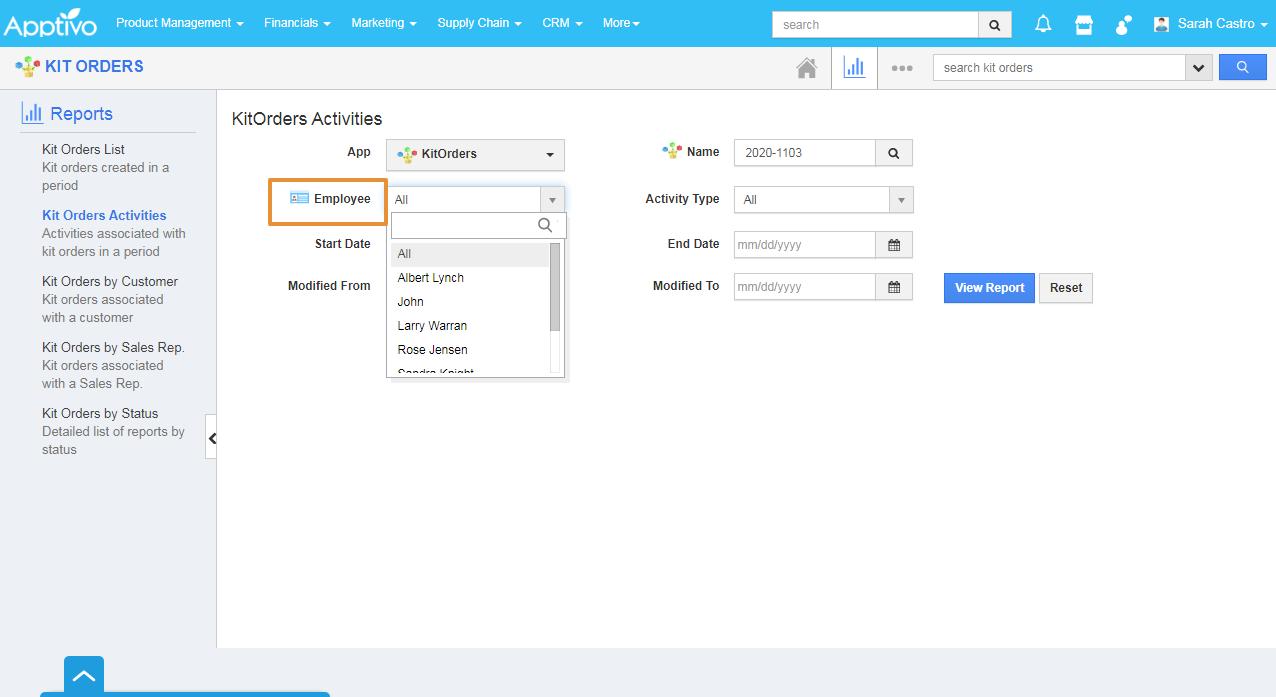Image resolution: width=1276 pixels, height=697 pixels.
Task: Open the Product Management menu
Action: tap(179, 23)
